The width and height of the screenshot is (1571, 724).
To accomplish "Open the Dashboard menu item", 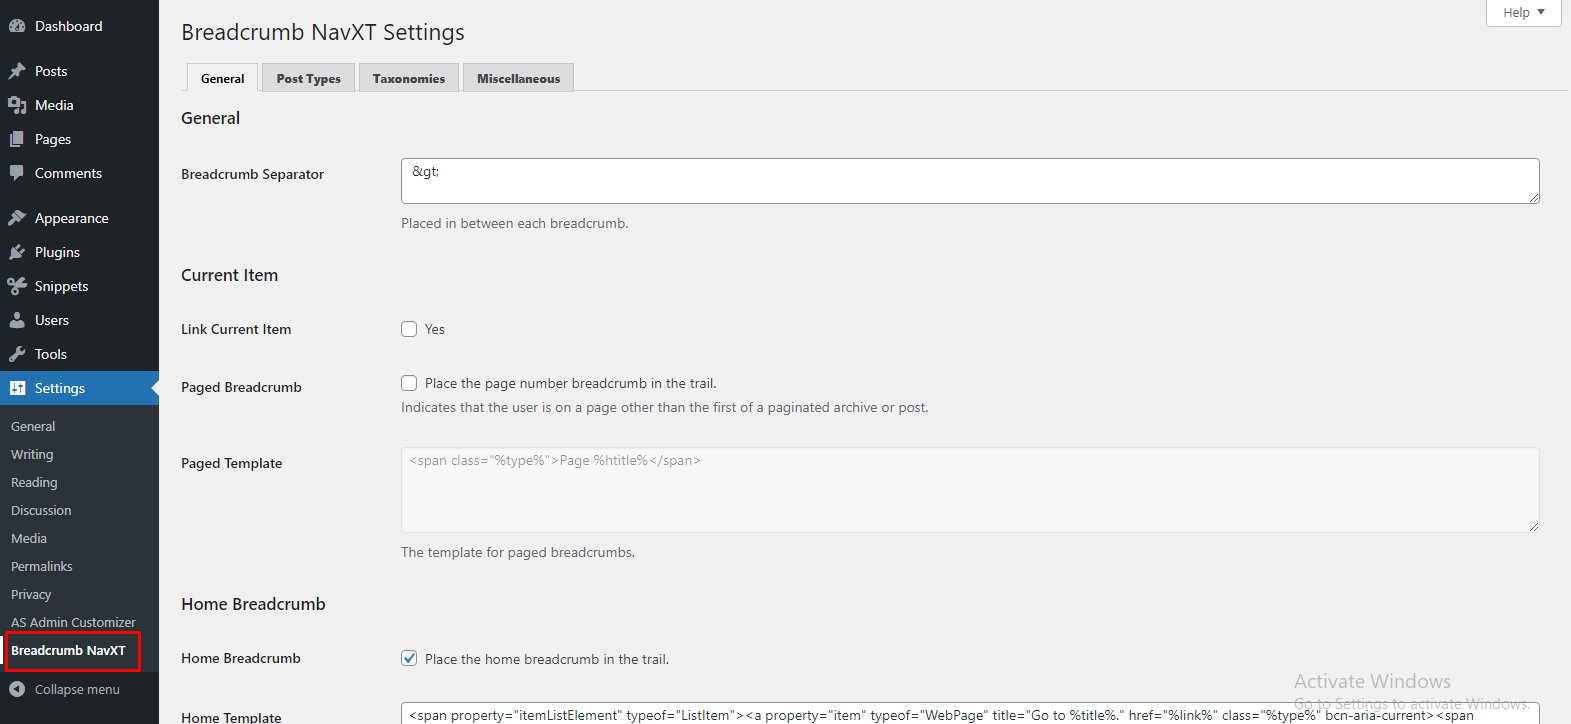I will pos(79,26).
